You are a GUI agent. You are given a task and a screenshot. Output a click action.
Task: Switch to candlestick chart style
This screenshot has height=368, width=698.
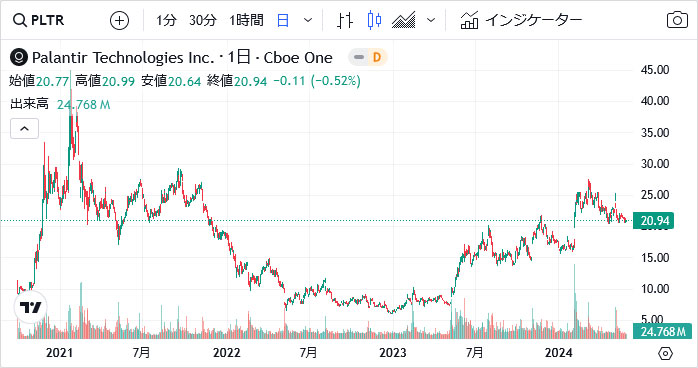[x=374, y=20]
